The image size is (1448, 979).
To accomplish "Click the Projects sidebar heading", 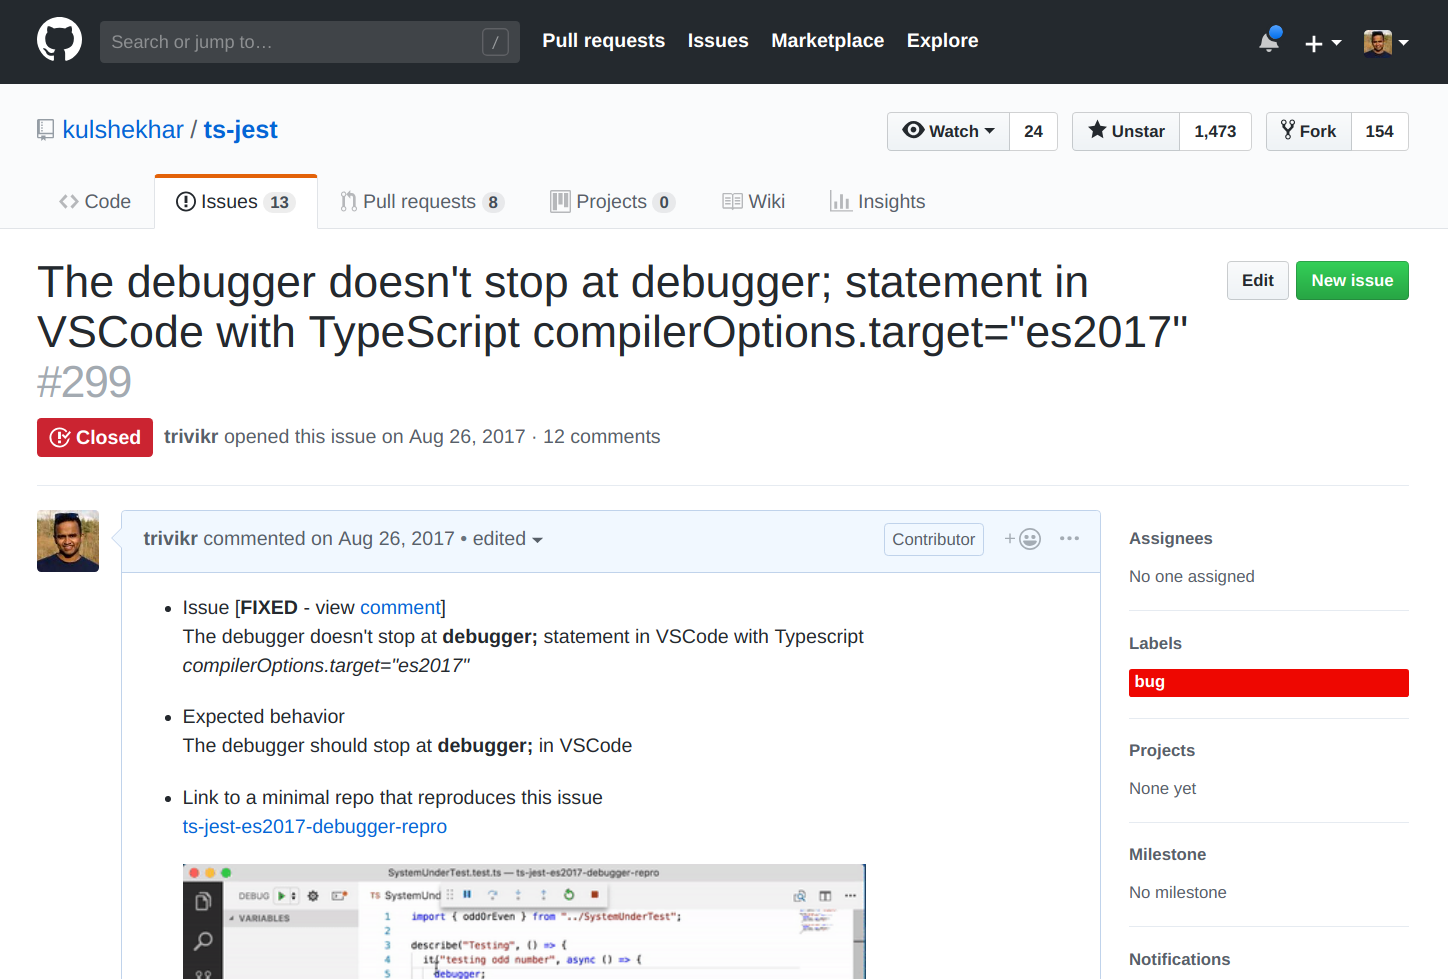I will pyautogui.click(x=1162, y=750).
